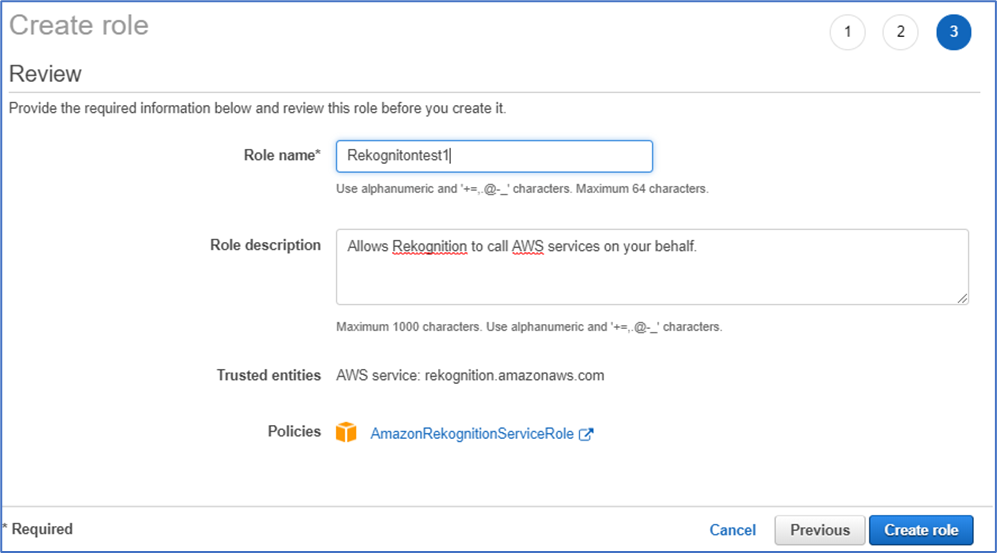The width and height of the screenshot is (997, 553).
Task: Click the orange policy box icon
Action: 347,432
